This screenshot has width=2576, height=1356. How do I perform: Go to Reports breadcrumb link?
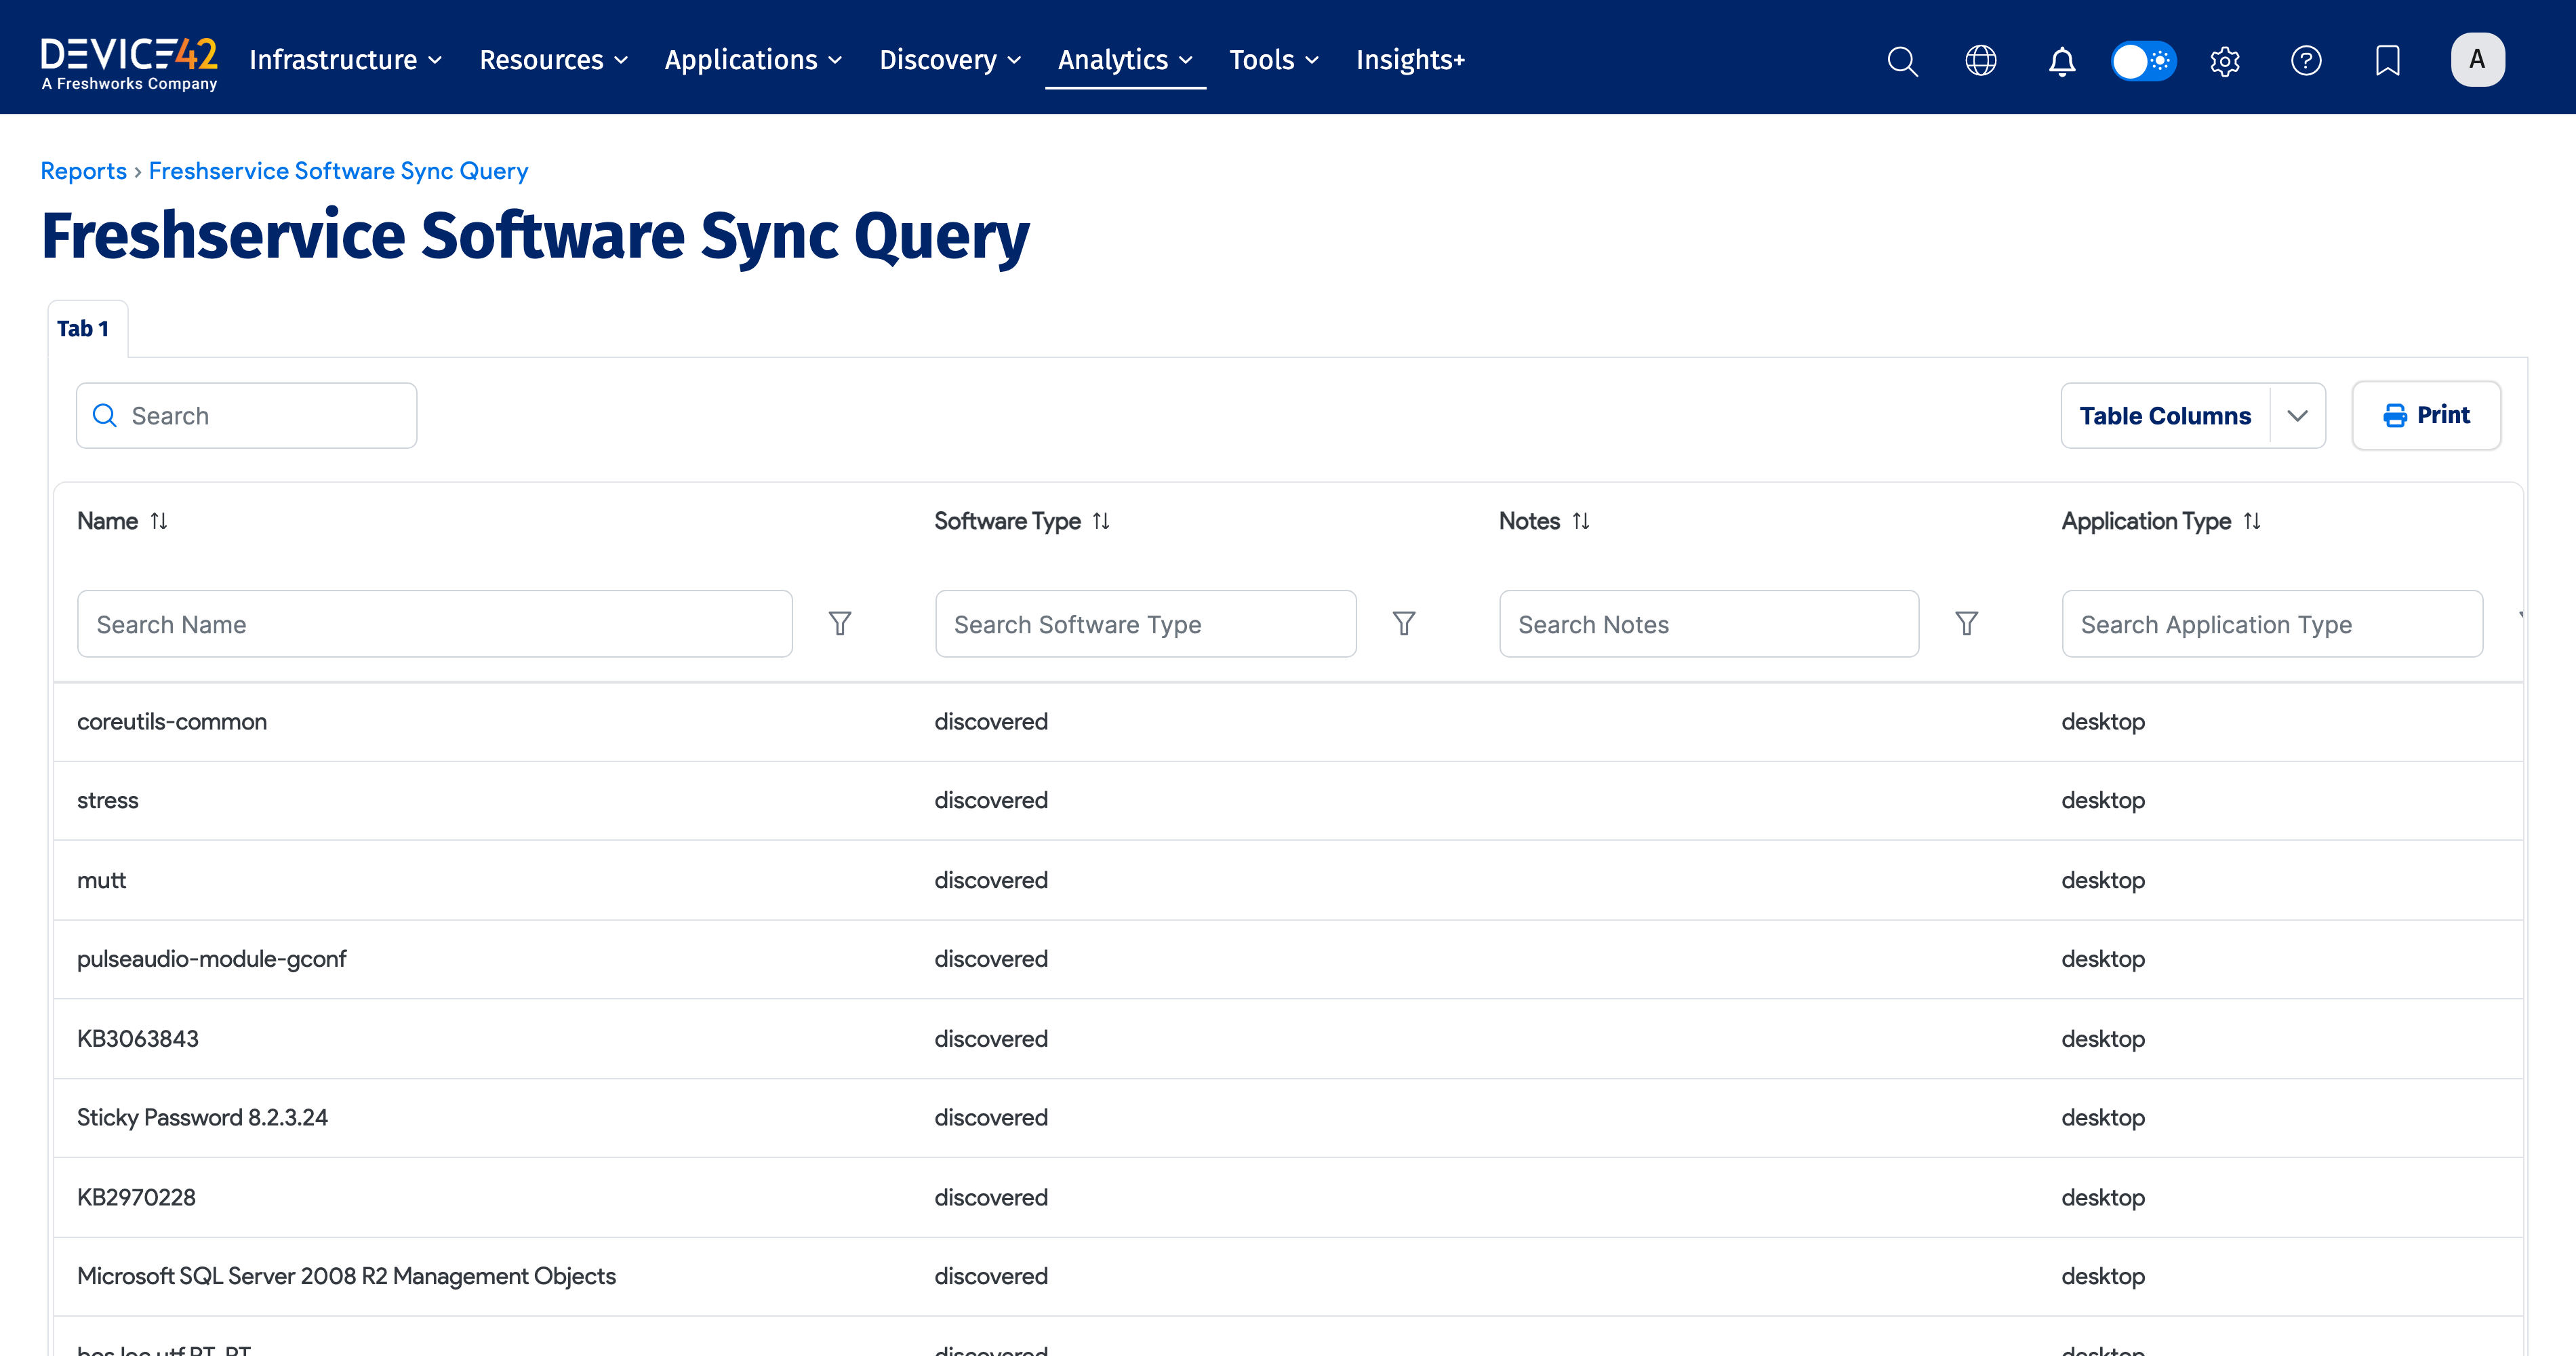click(84, 171)
